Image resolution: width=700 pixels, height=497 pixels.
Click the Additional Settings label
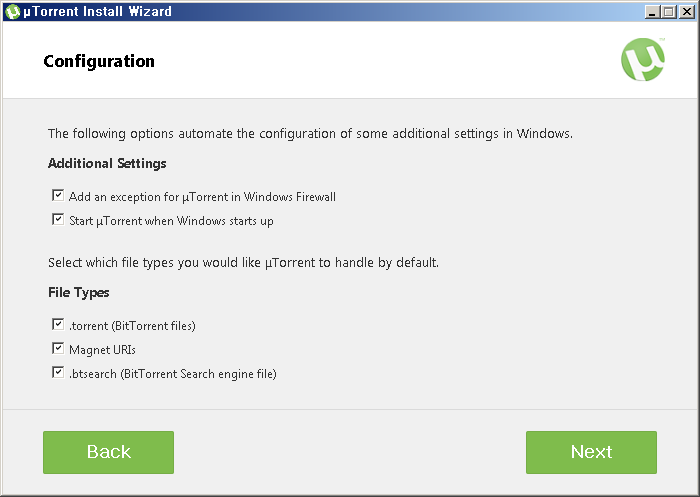pos(107,164)
